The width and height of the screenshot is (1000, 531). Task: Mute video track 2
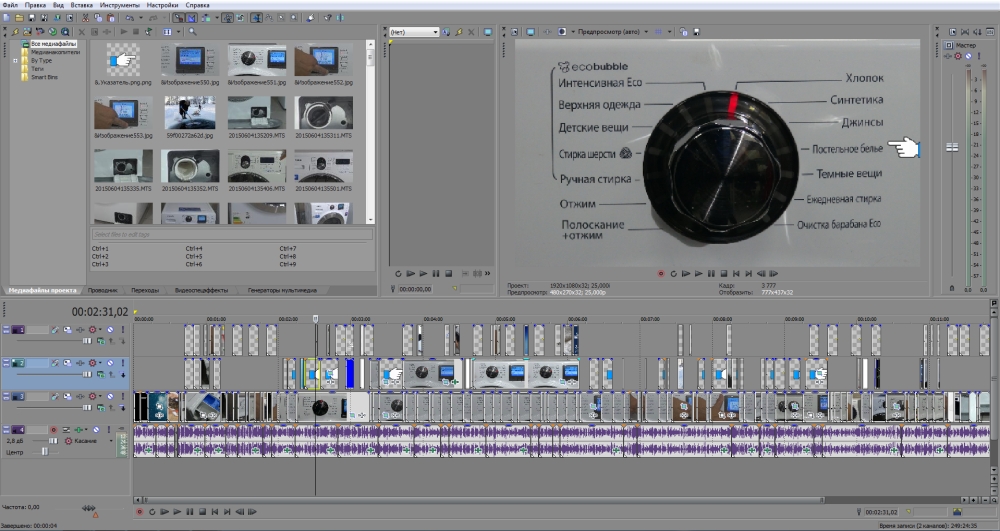pos(110,363)
